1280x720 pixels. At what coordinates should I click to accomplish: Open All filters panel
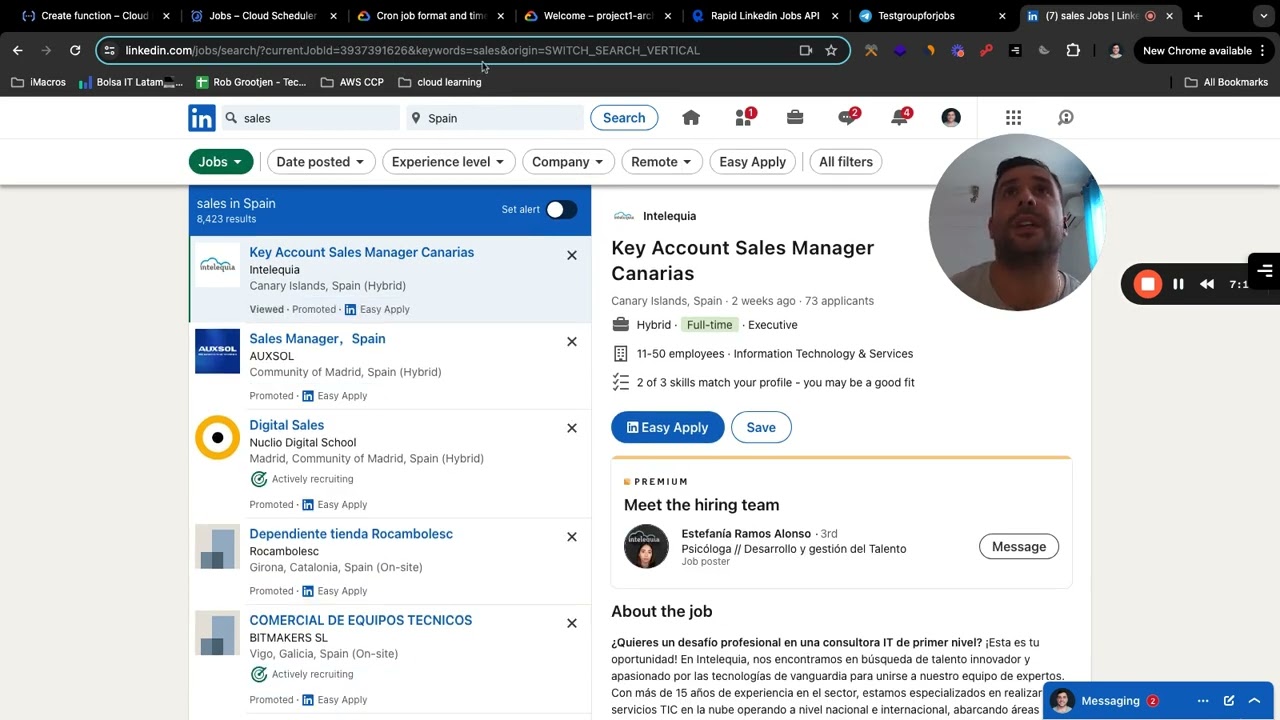846,162
